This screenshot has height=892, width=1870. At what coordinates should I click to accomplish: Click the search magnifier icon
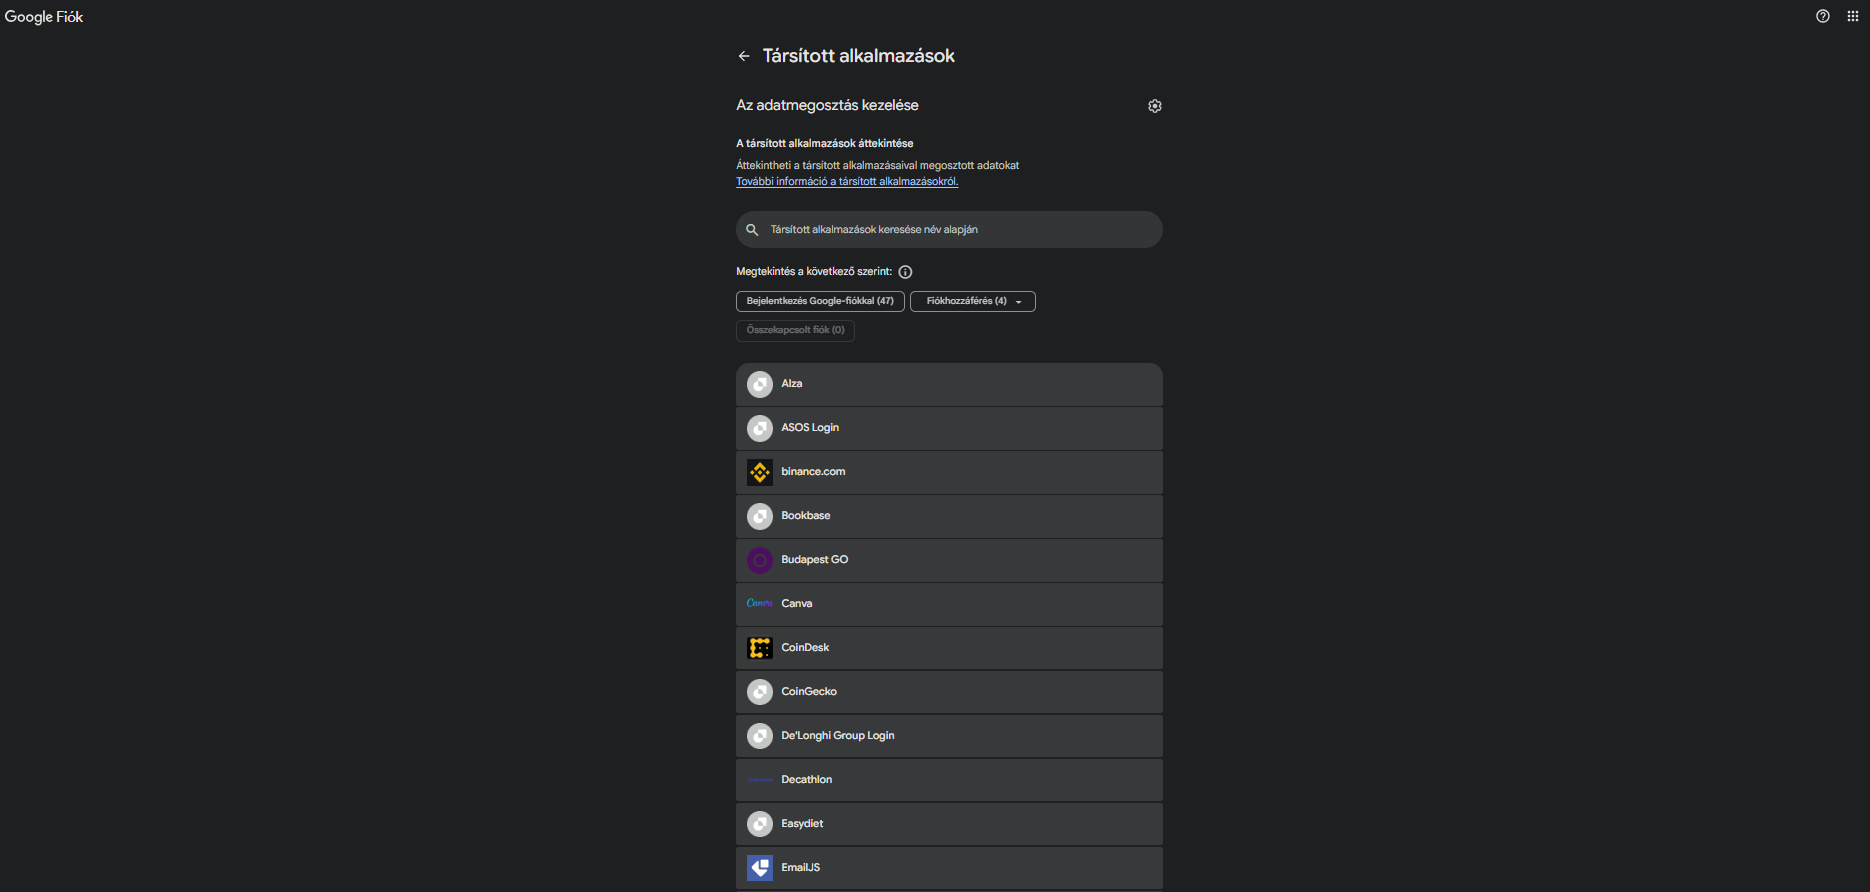(752, 230)
